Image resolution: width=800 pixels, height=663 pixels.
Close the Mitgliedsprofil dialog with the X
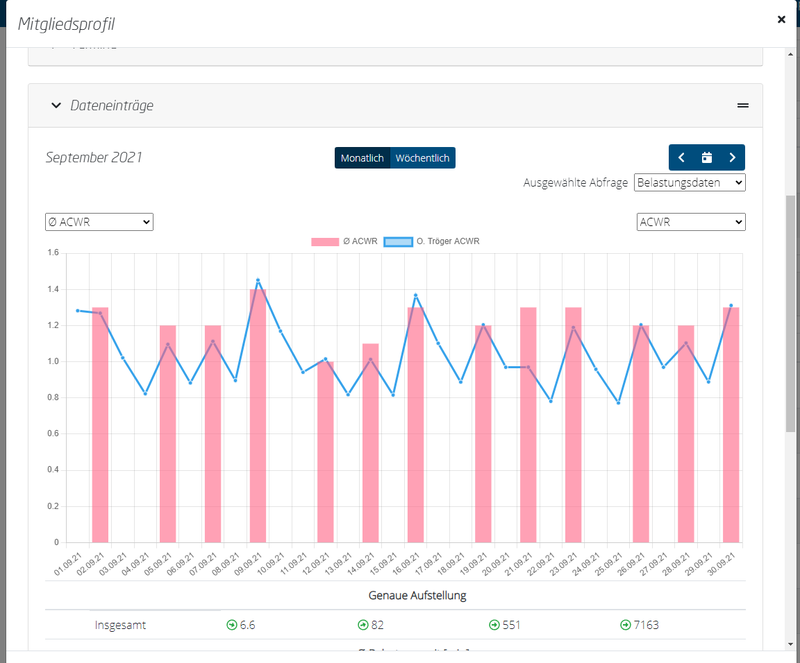point(781,19)
